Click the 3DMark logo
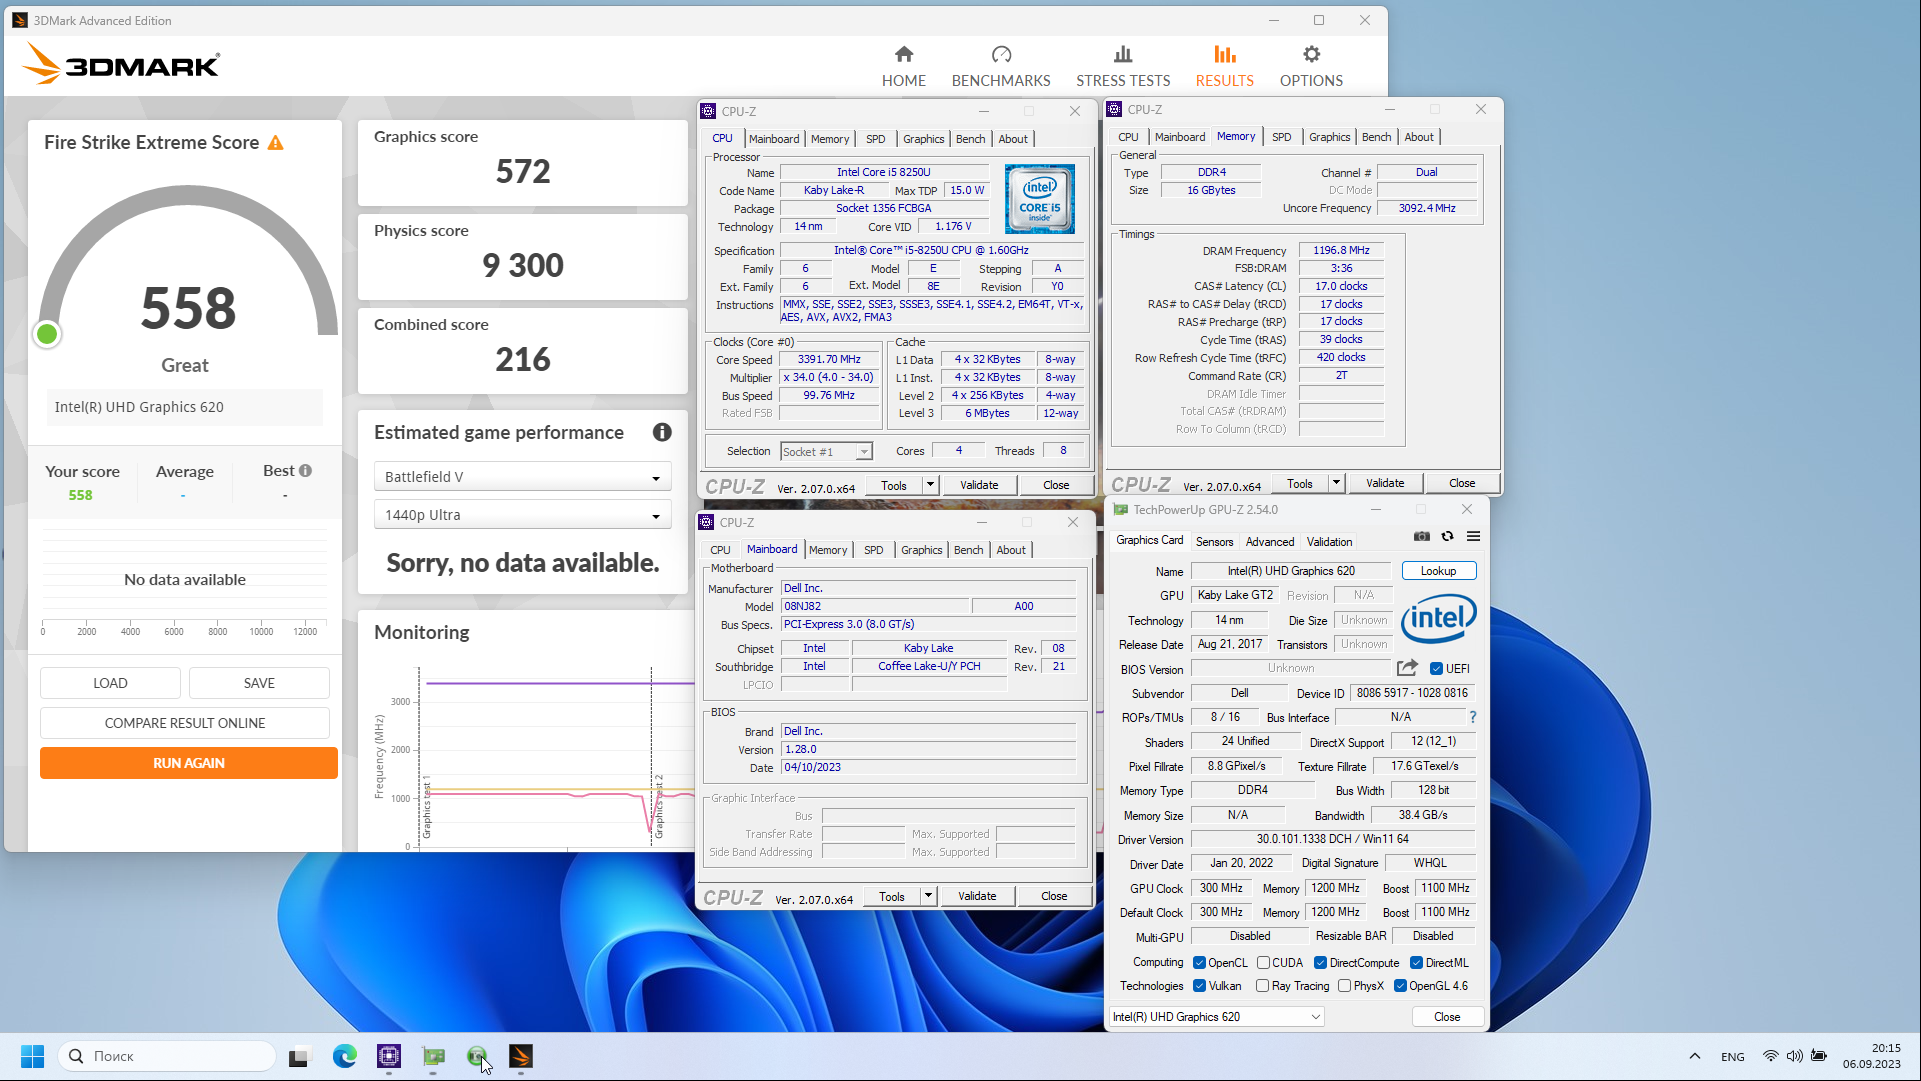The width and height of the screenshot is (1921, 1081). pos(120,66)
